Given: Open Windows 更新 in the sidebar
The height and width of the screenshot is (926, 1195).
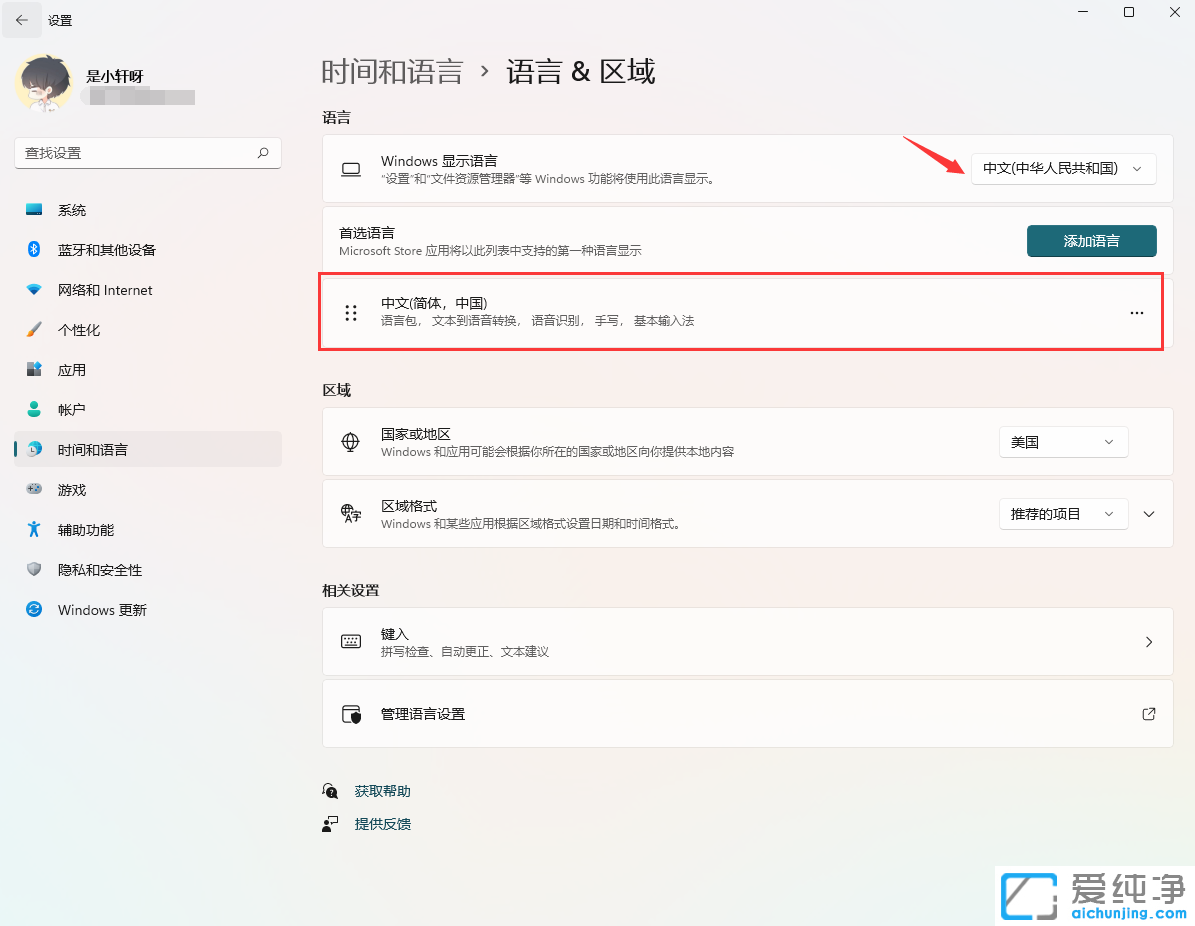Looking at the screenshot, I should click(148, 610).
